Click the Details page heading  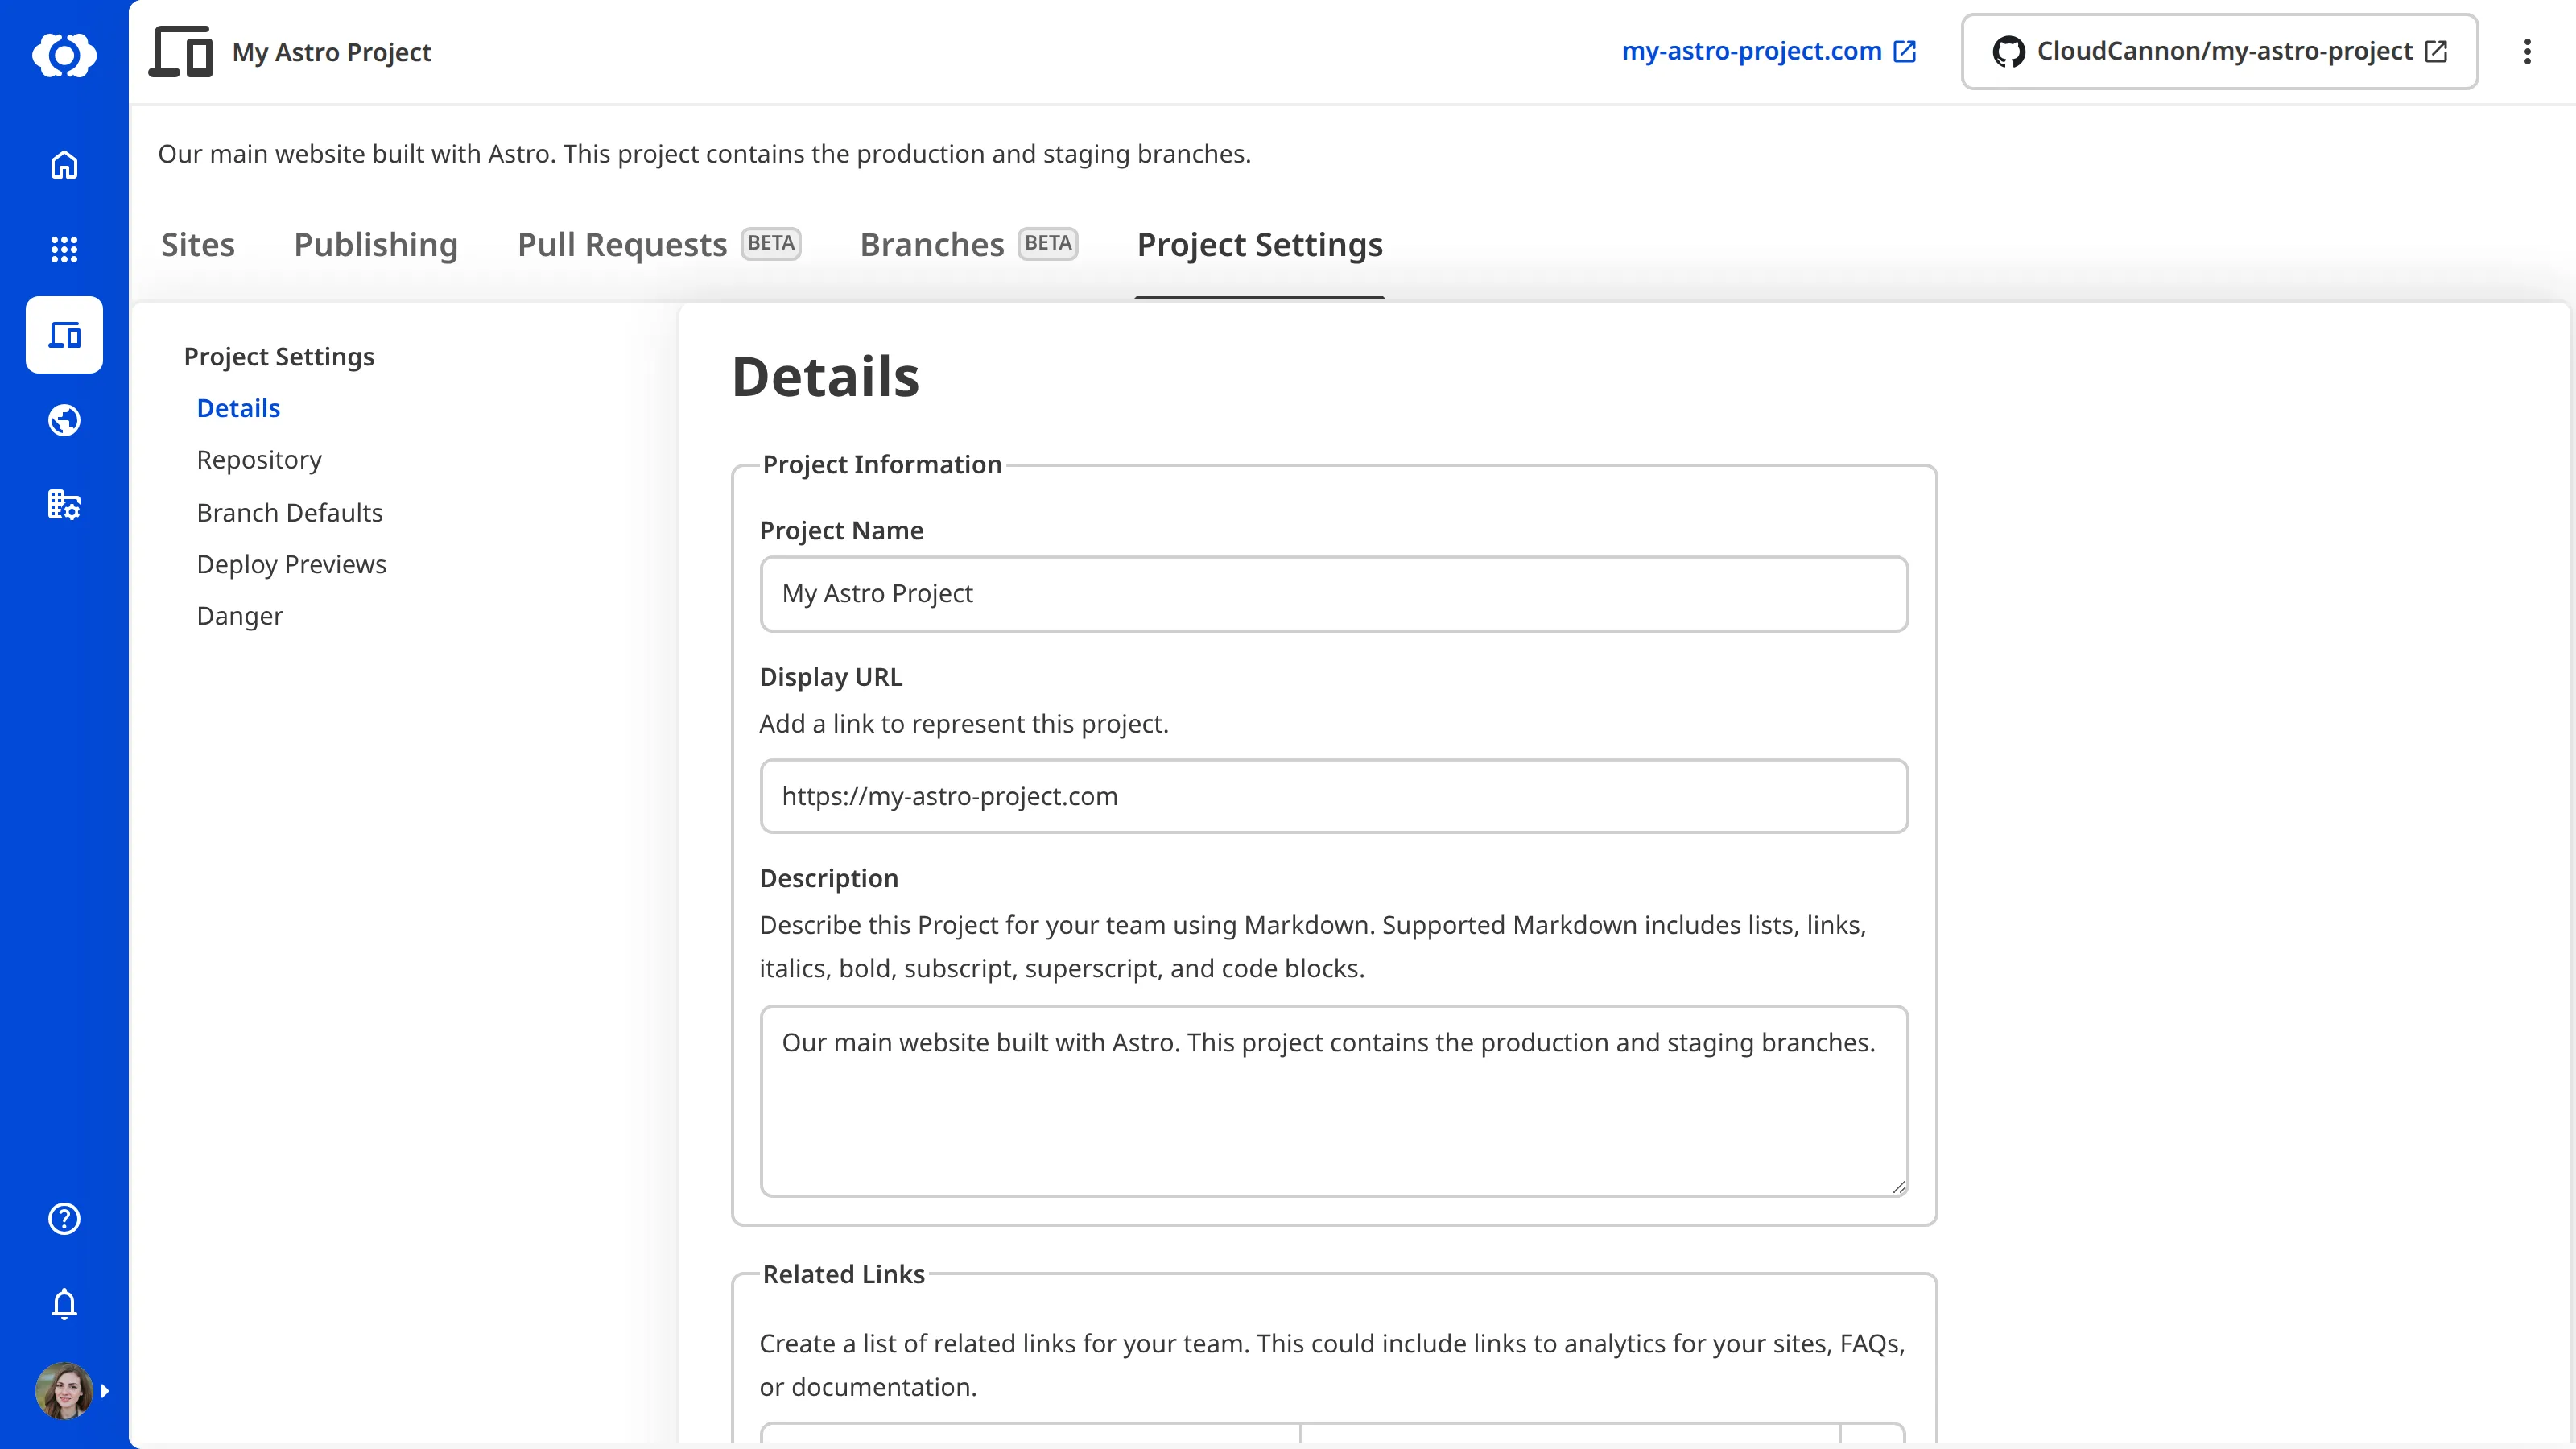click(826, 376)
